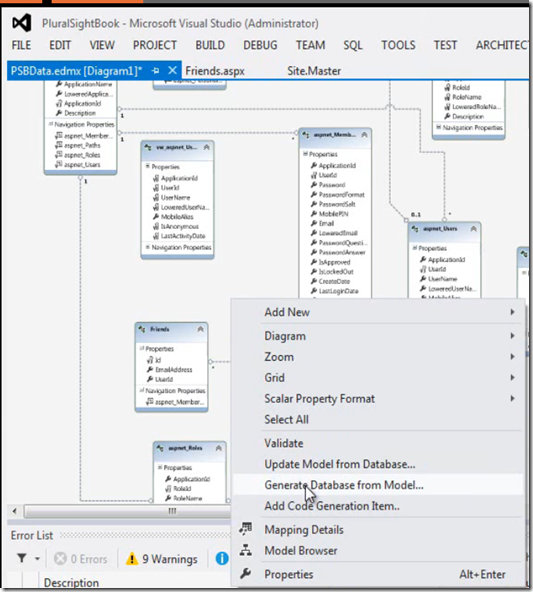
Task: Collapse the aspnet_Users entity chevron
Action: [x=473, y=229]
